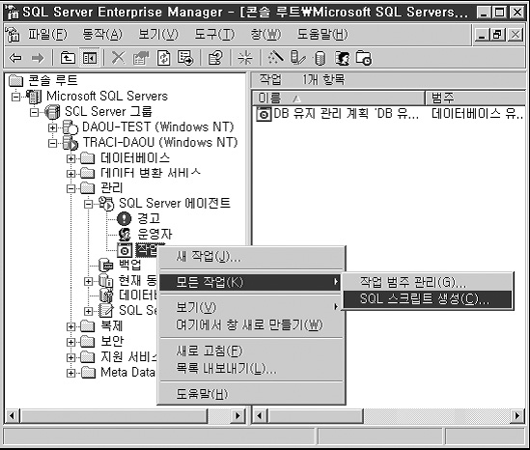The image size is (530, 450).
Task: Click the Run a wizard wand icon
Action: 275,58
